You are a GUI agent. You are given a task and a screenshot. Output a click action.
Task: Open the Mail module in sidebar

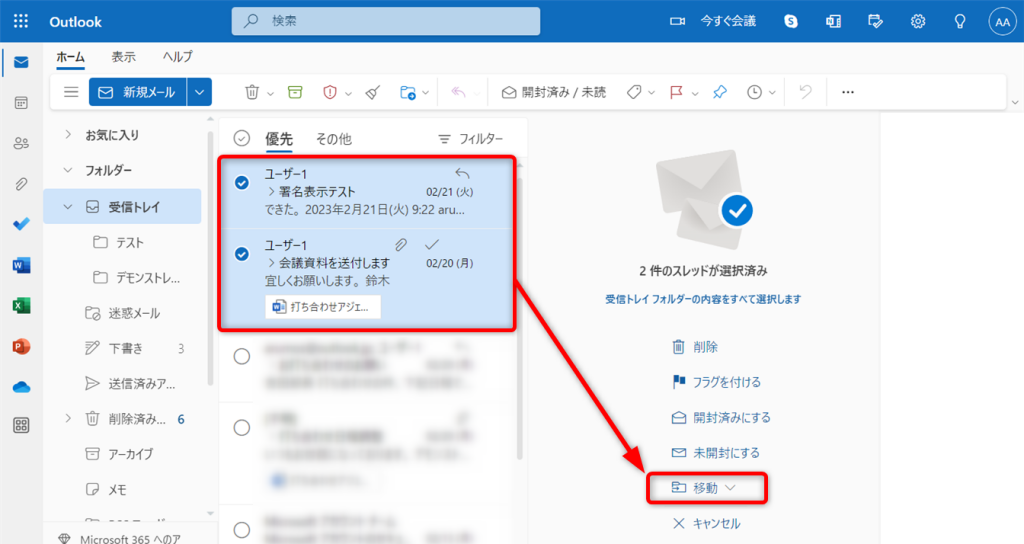pos(21,62)
